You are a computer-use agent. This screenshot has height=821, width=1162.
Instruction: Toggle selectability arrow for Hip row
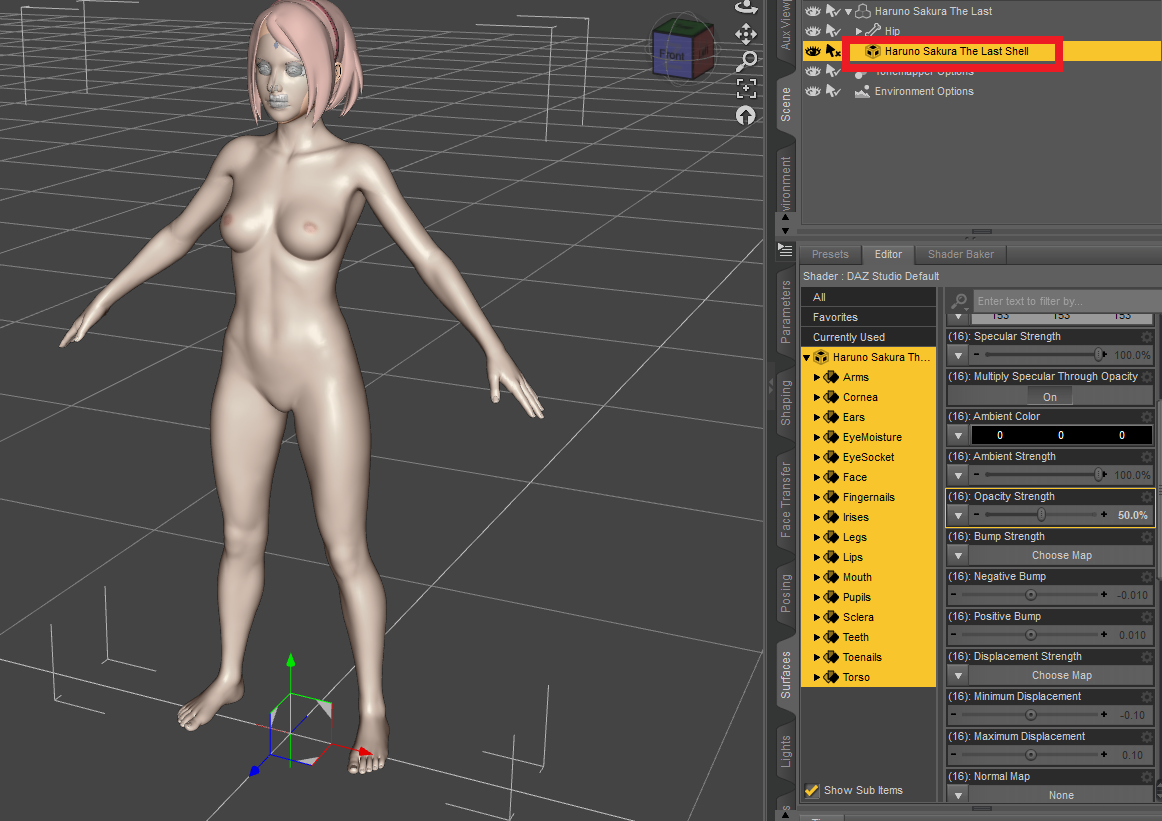click(x=833, y=31)
